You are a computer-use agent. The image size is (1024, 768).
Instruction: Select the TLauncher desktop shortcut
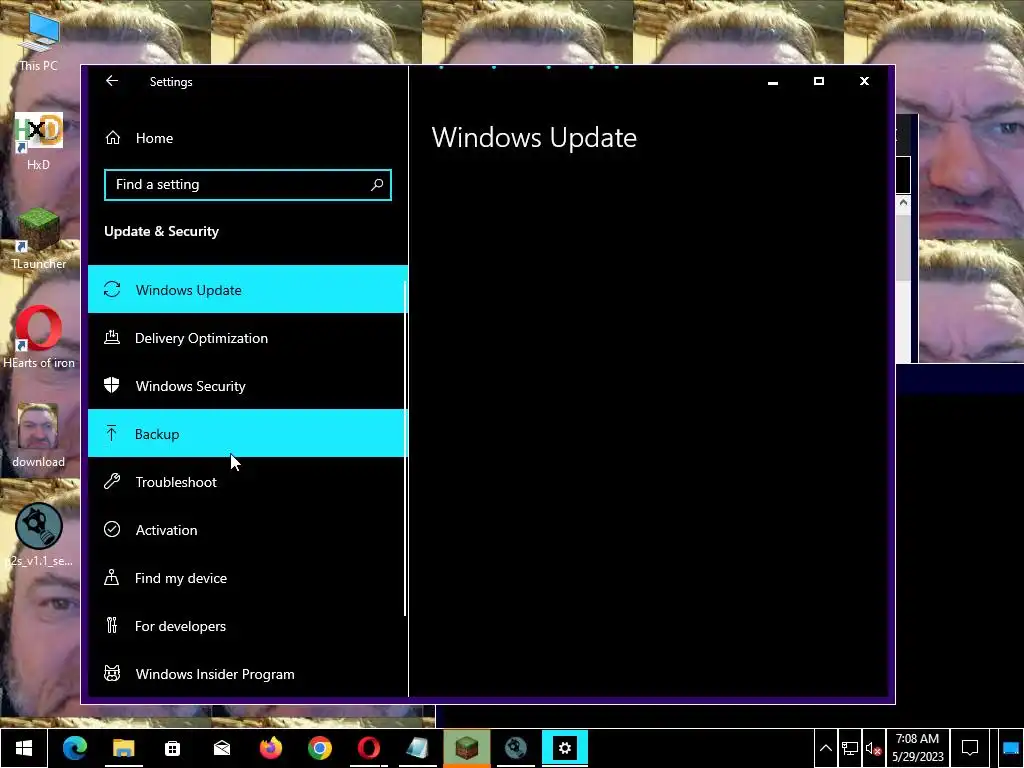[x=39, y=239]
